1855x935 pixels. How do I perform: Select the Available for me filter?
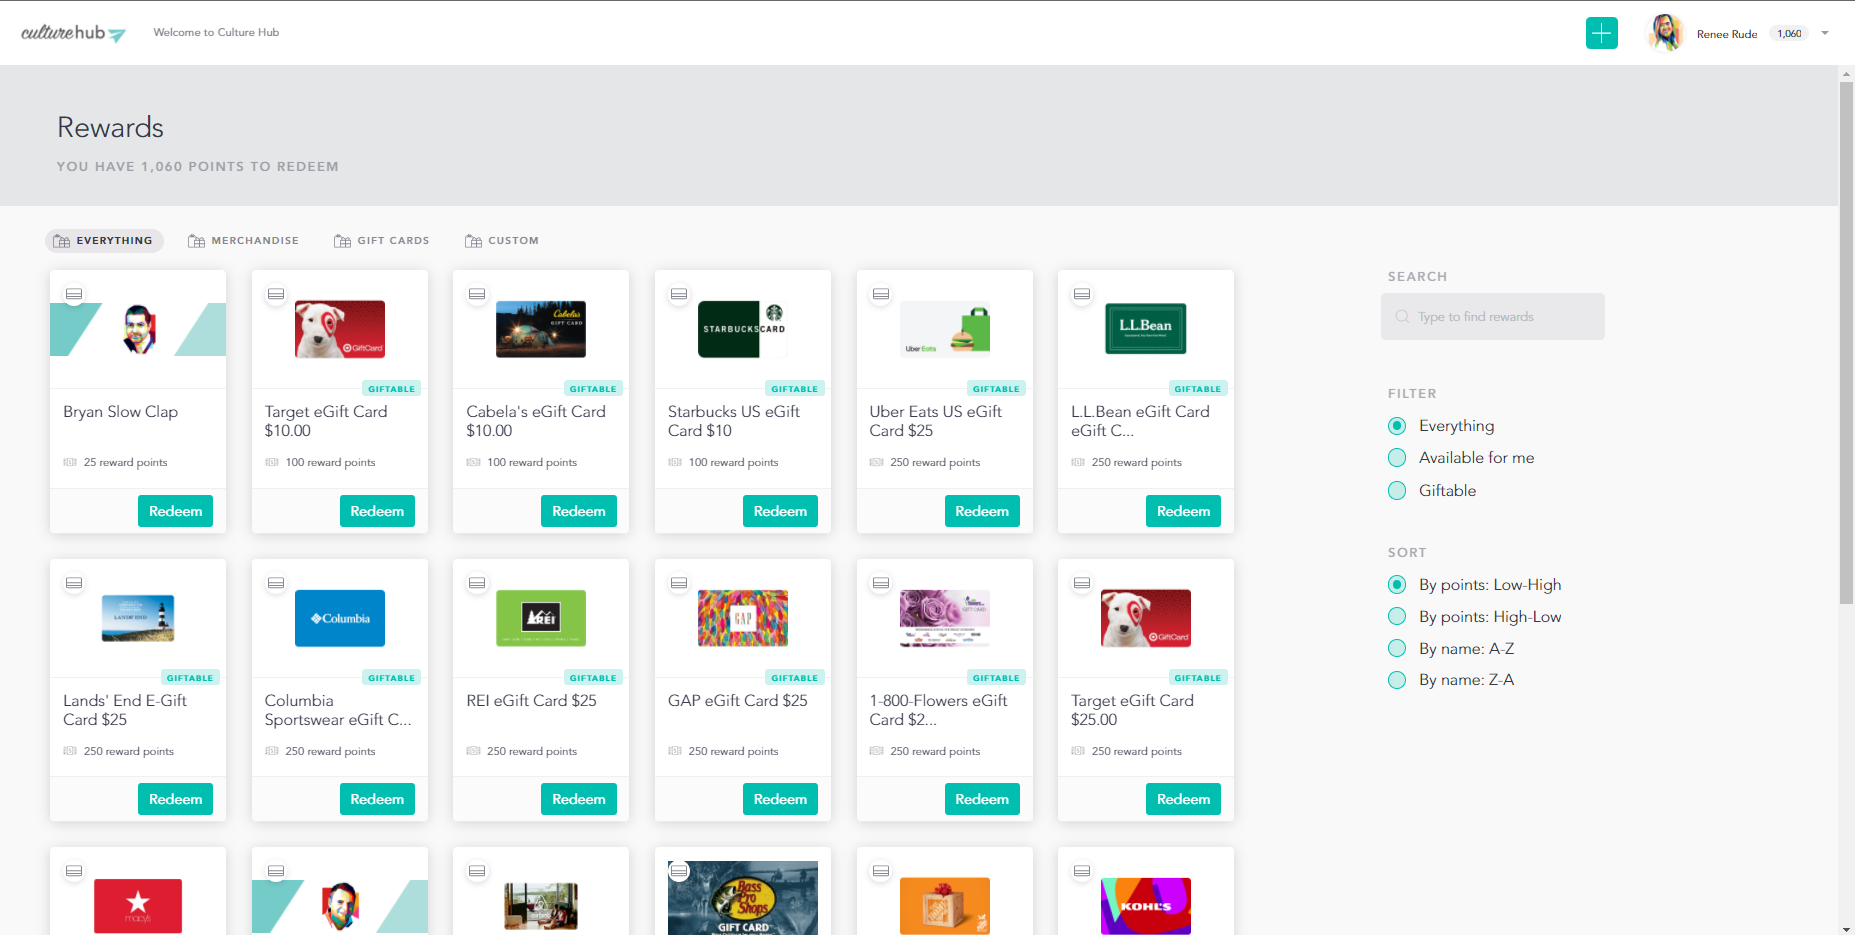(1461, 458)
